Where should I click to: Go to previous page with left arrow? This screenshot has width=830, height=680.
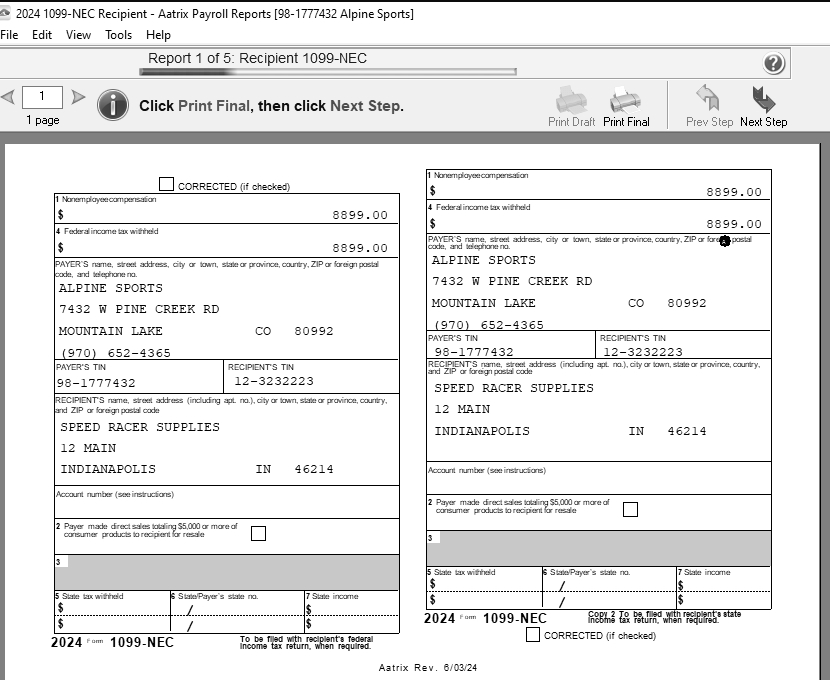coord(8,97)
